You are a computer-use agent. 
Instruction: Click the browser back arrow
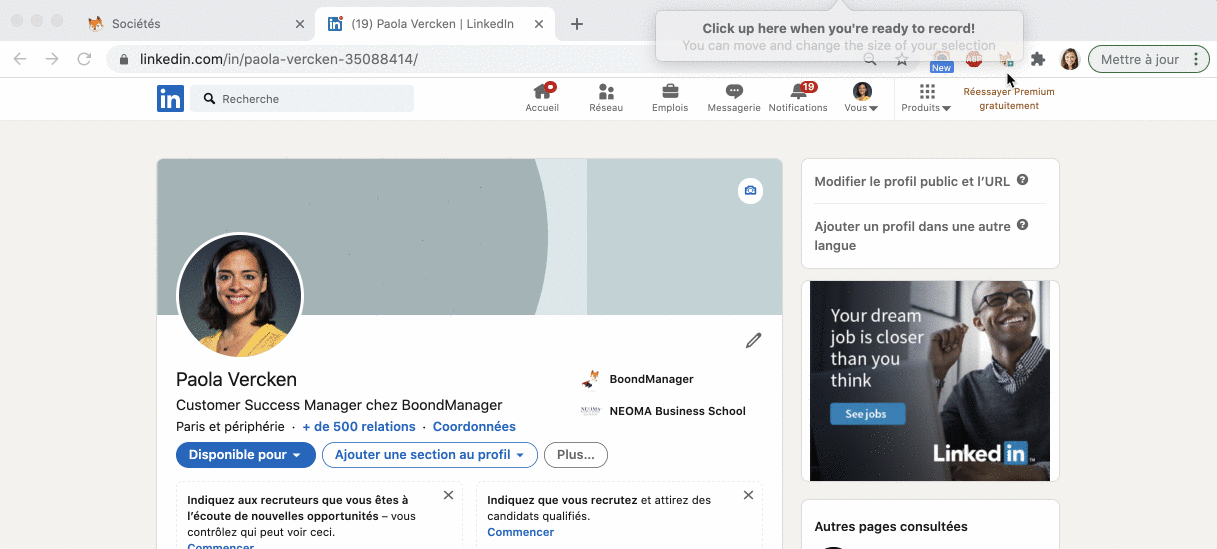point(20,59)
